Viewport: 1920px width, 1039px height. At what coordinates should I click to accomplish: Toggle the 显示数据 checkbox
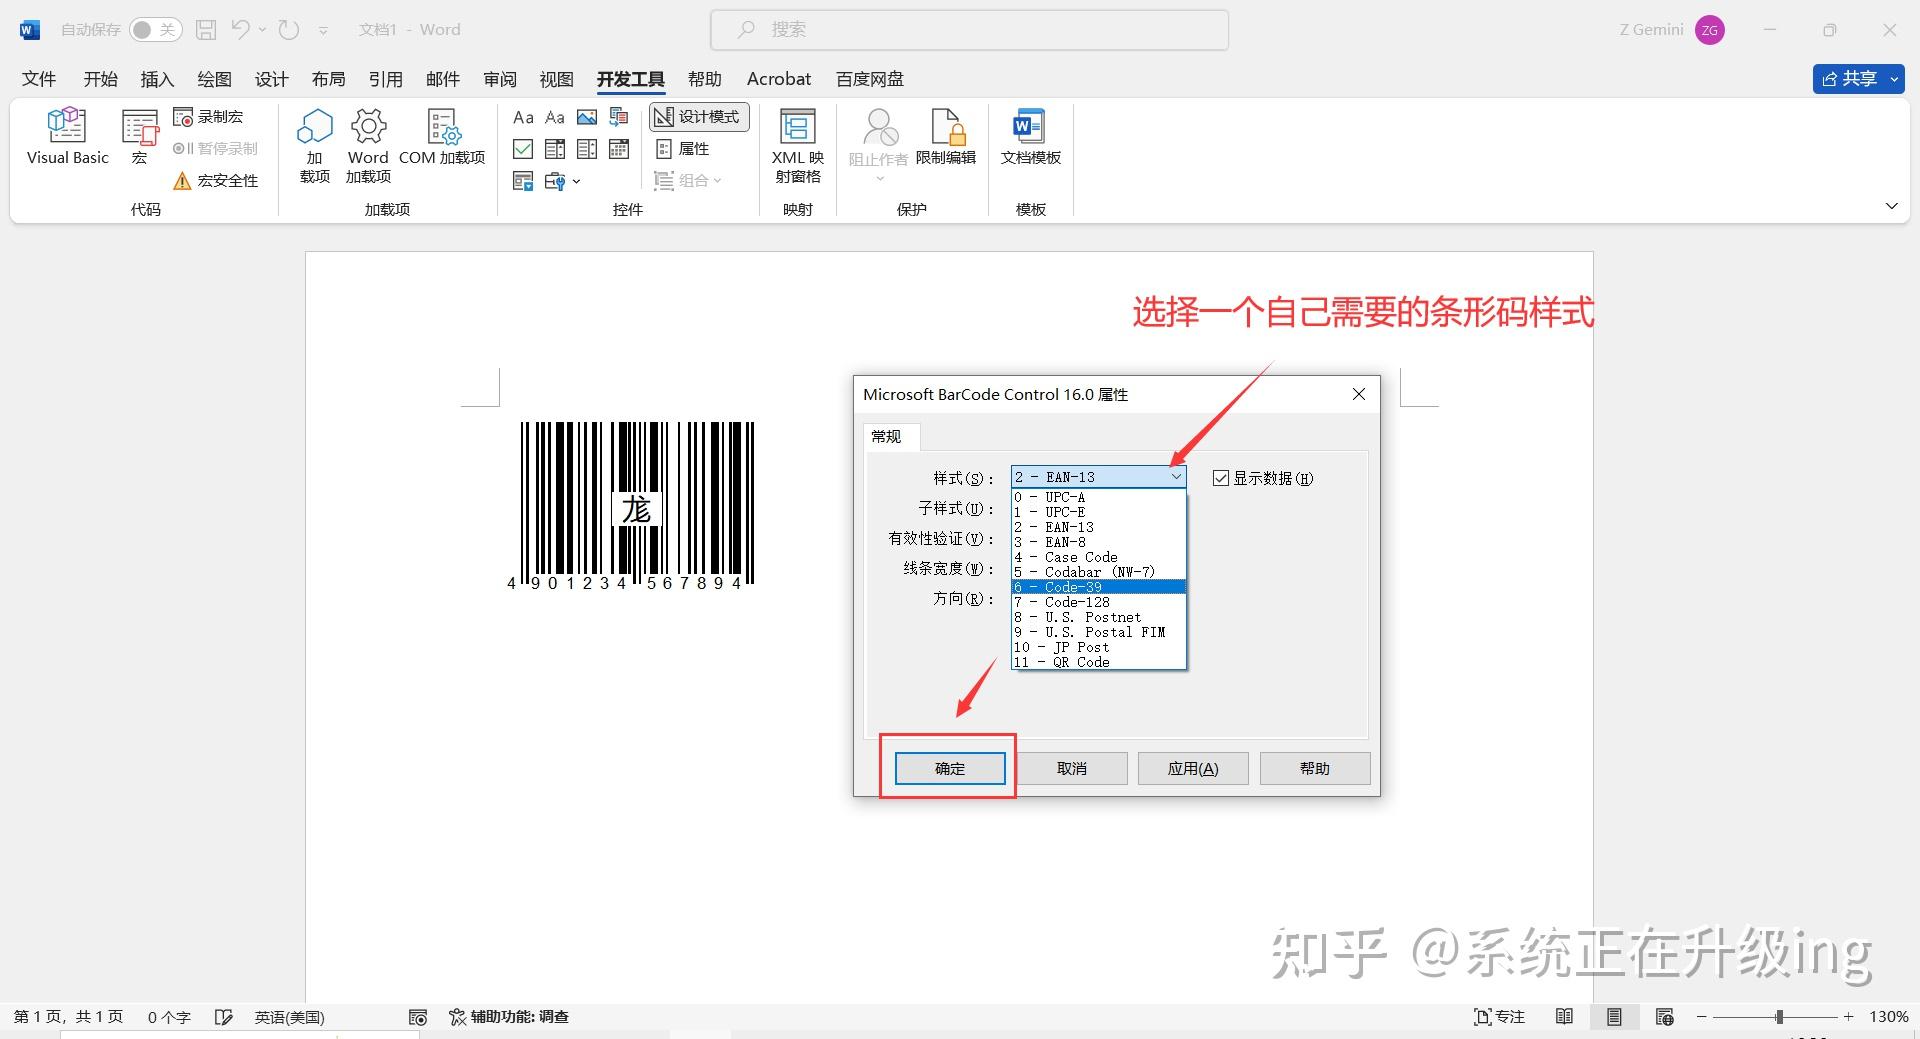pyautogui.click(x=1220, y=478)
